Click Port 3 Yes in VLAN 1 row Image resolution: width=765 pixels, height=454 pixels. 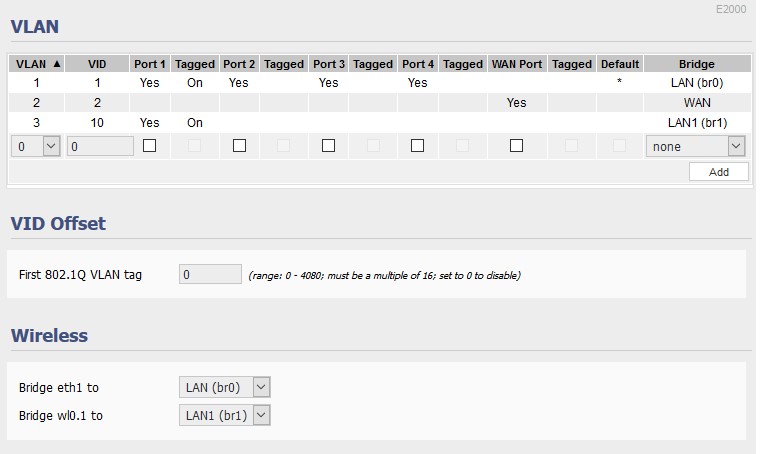(x=328, y=83)
